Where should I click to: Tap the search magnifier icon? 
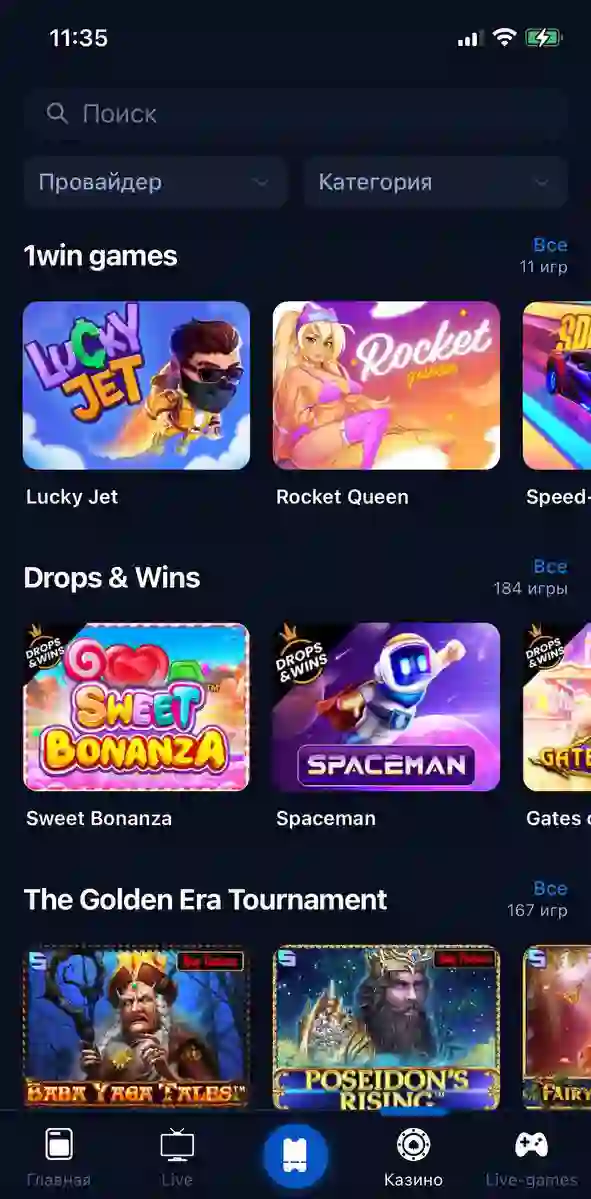[57, 114]
